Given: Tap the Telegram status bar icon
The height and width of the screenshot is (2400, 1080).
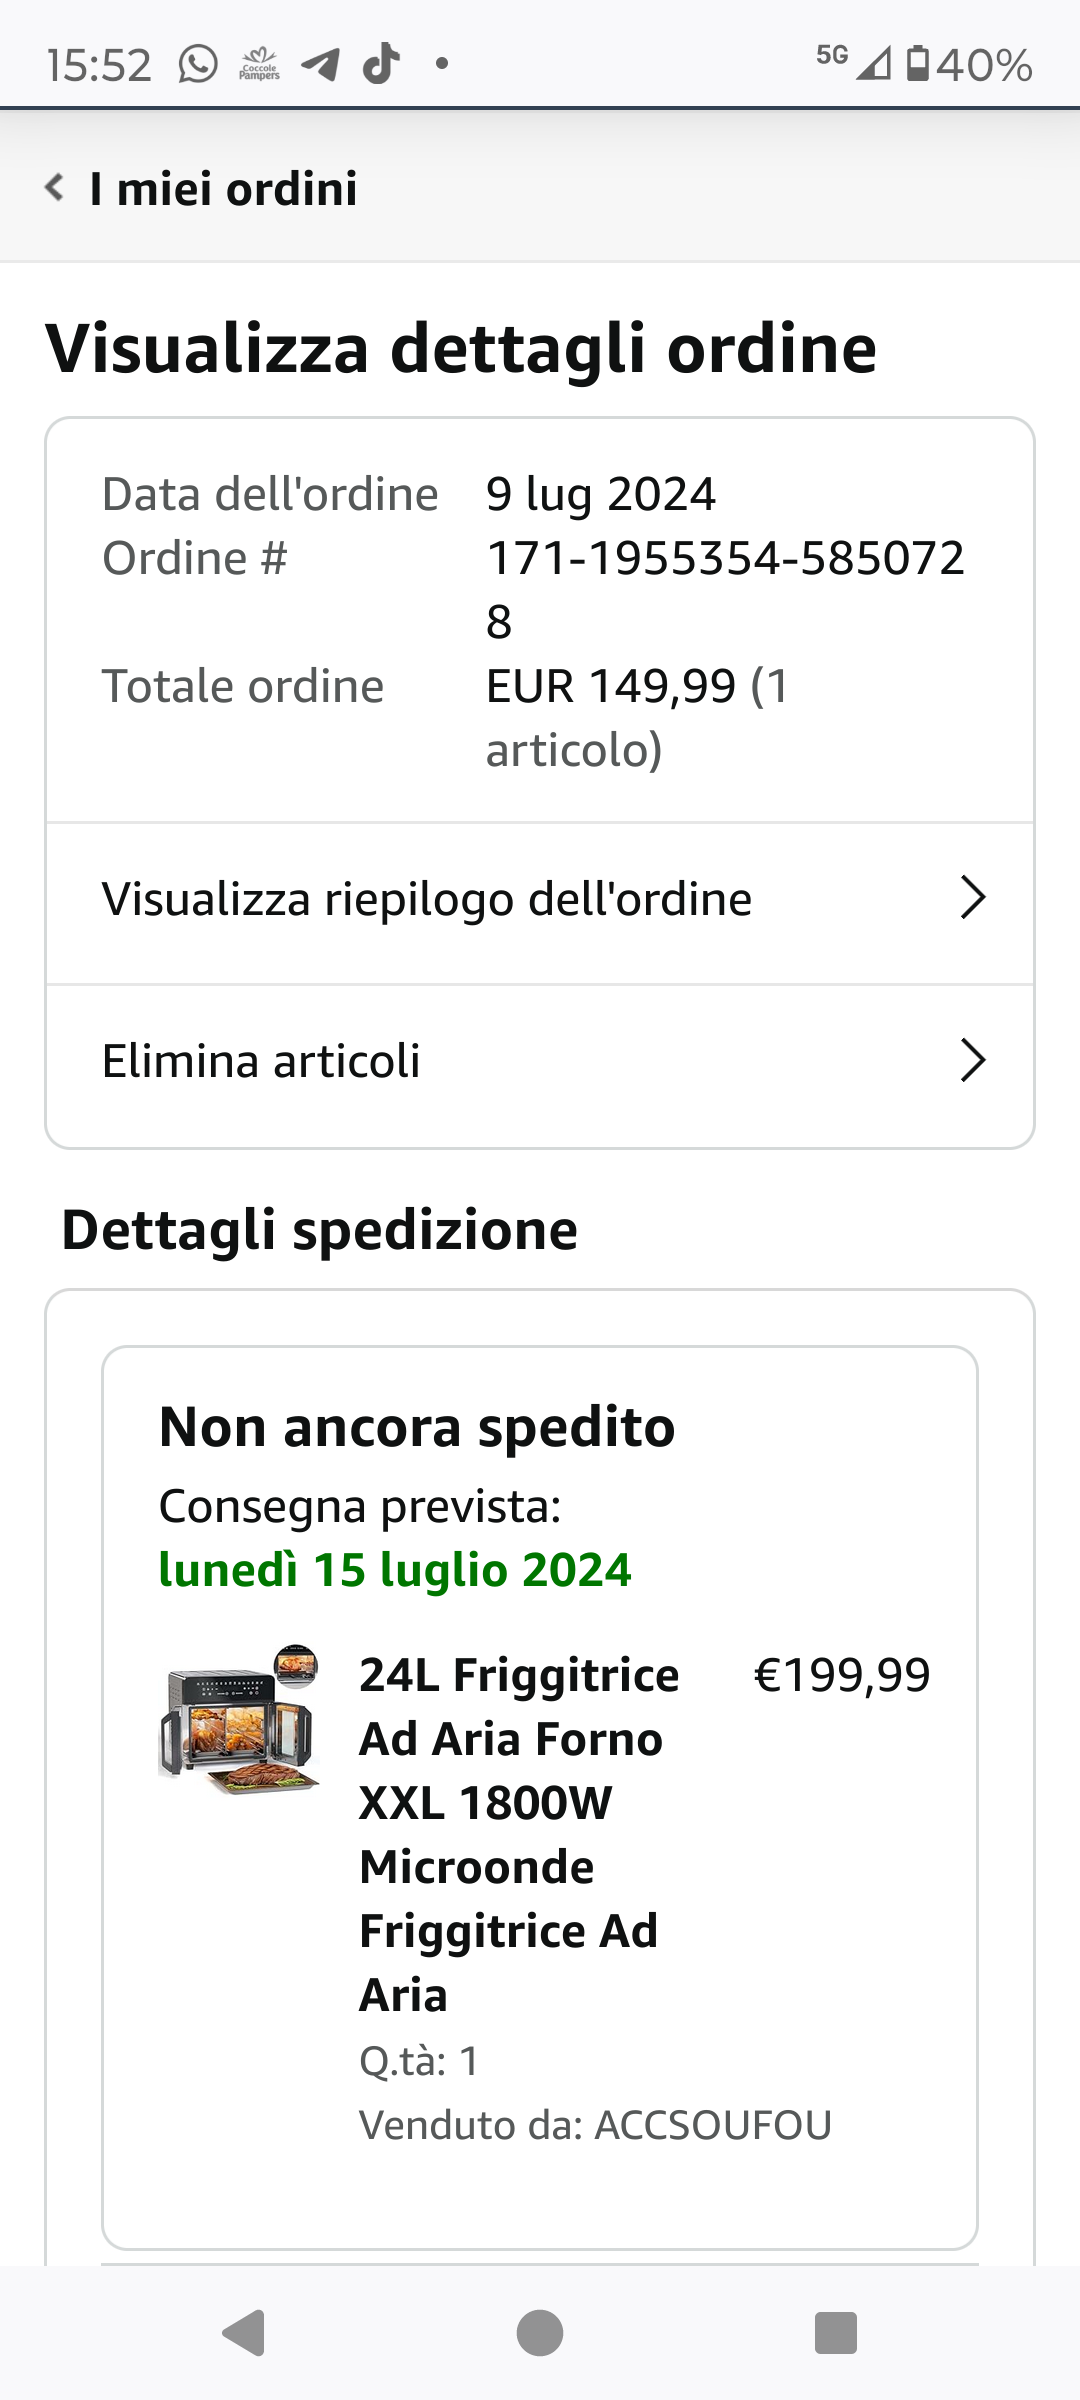Looking at the screenshot, I should click(x=321, y=65).
